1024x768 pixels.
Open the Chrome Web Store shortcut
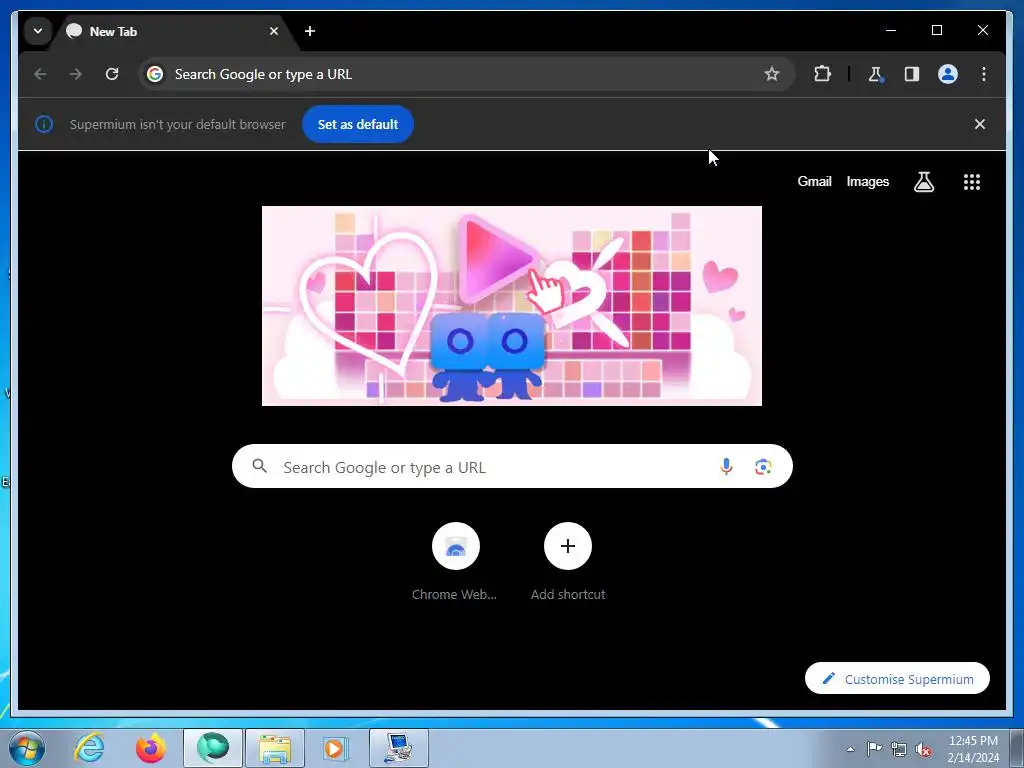point(455,562)
